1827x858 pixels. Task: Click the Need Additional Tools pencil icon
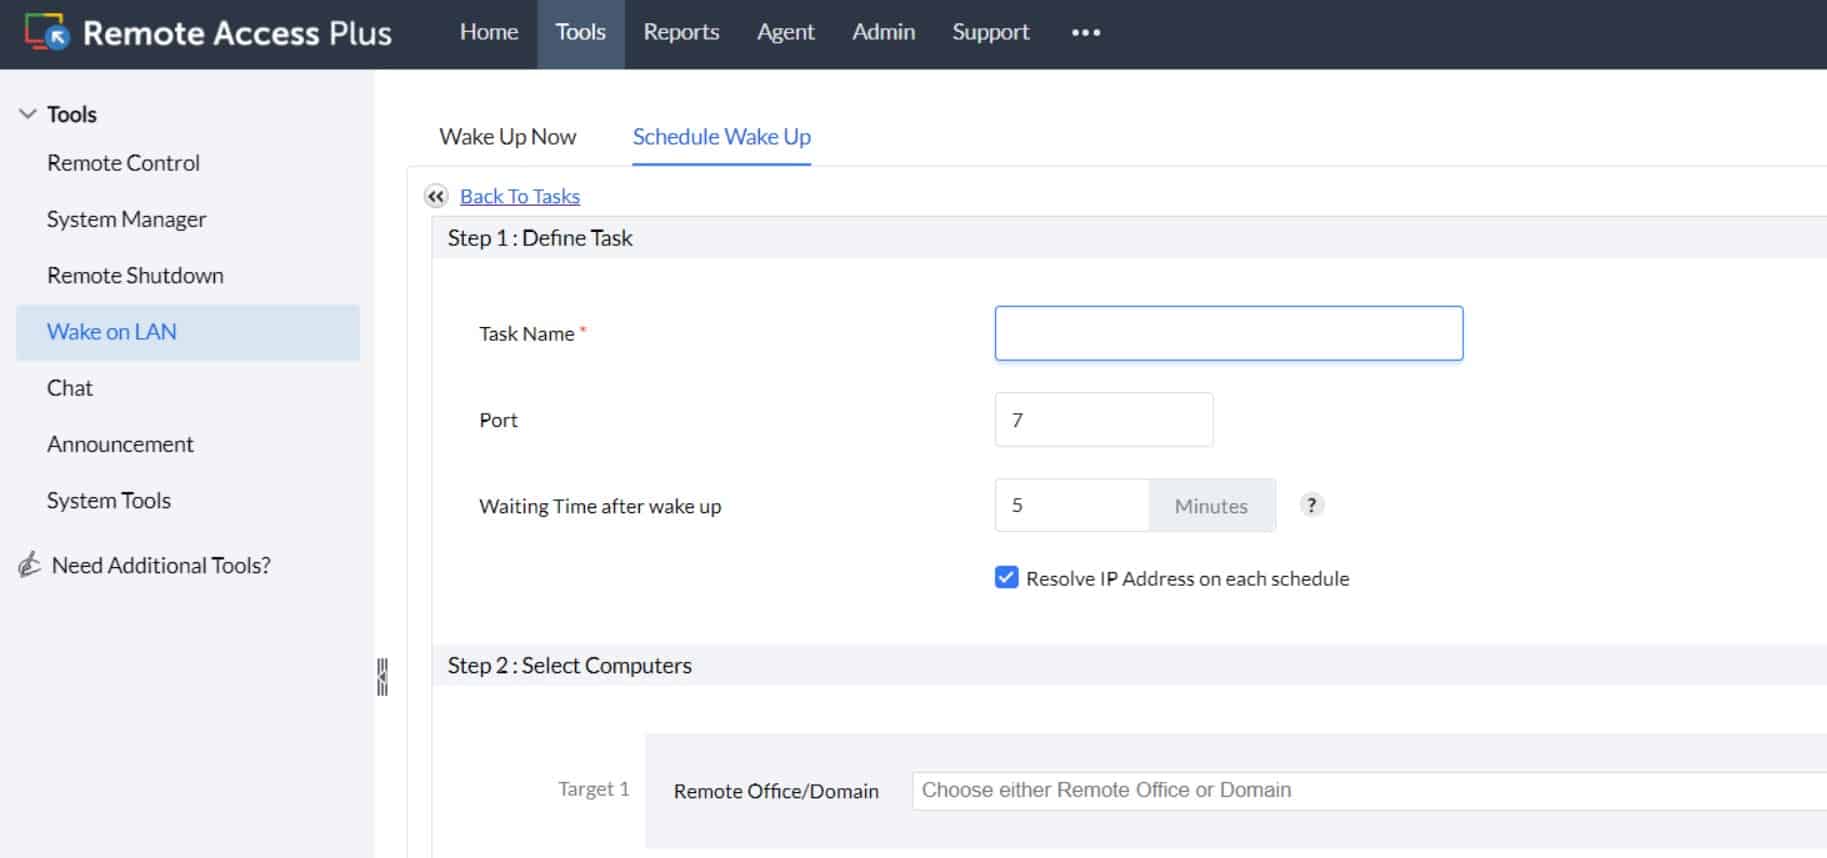tap(30, 565)
